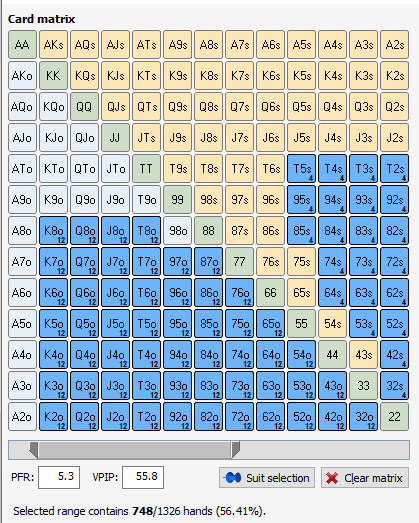Image resolution: width=419 pixels, height=523 pixels.
Task: Deselect the 32s cell
Action: 395,386
